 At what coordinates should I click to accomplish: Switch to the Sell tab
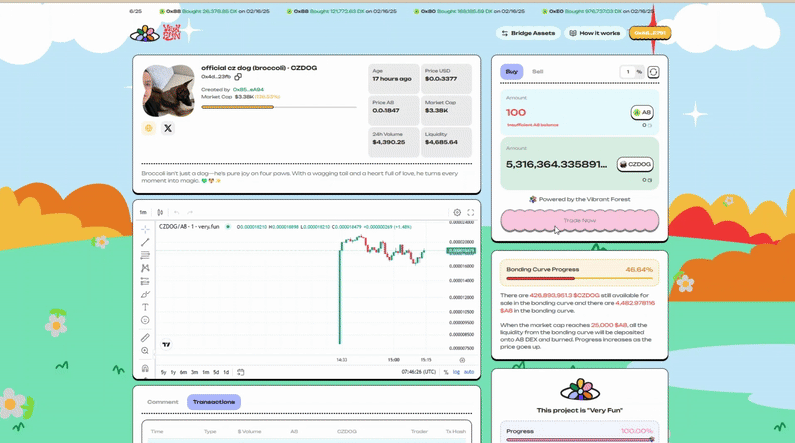[x=537, y=72]
